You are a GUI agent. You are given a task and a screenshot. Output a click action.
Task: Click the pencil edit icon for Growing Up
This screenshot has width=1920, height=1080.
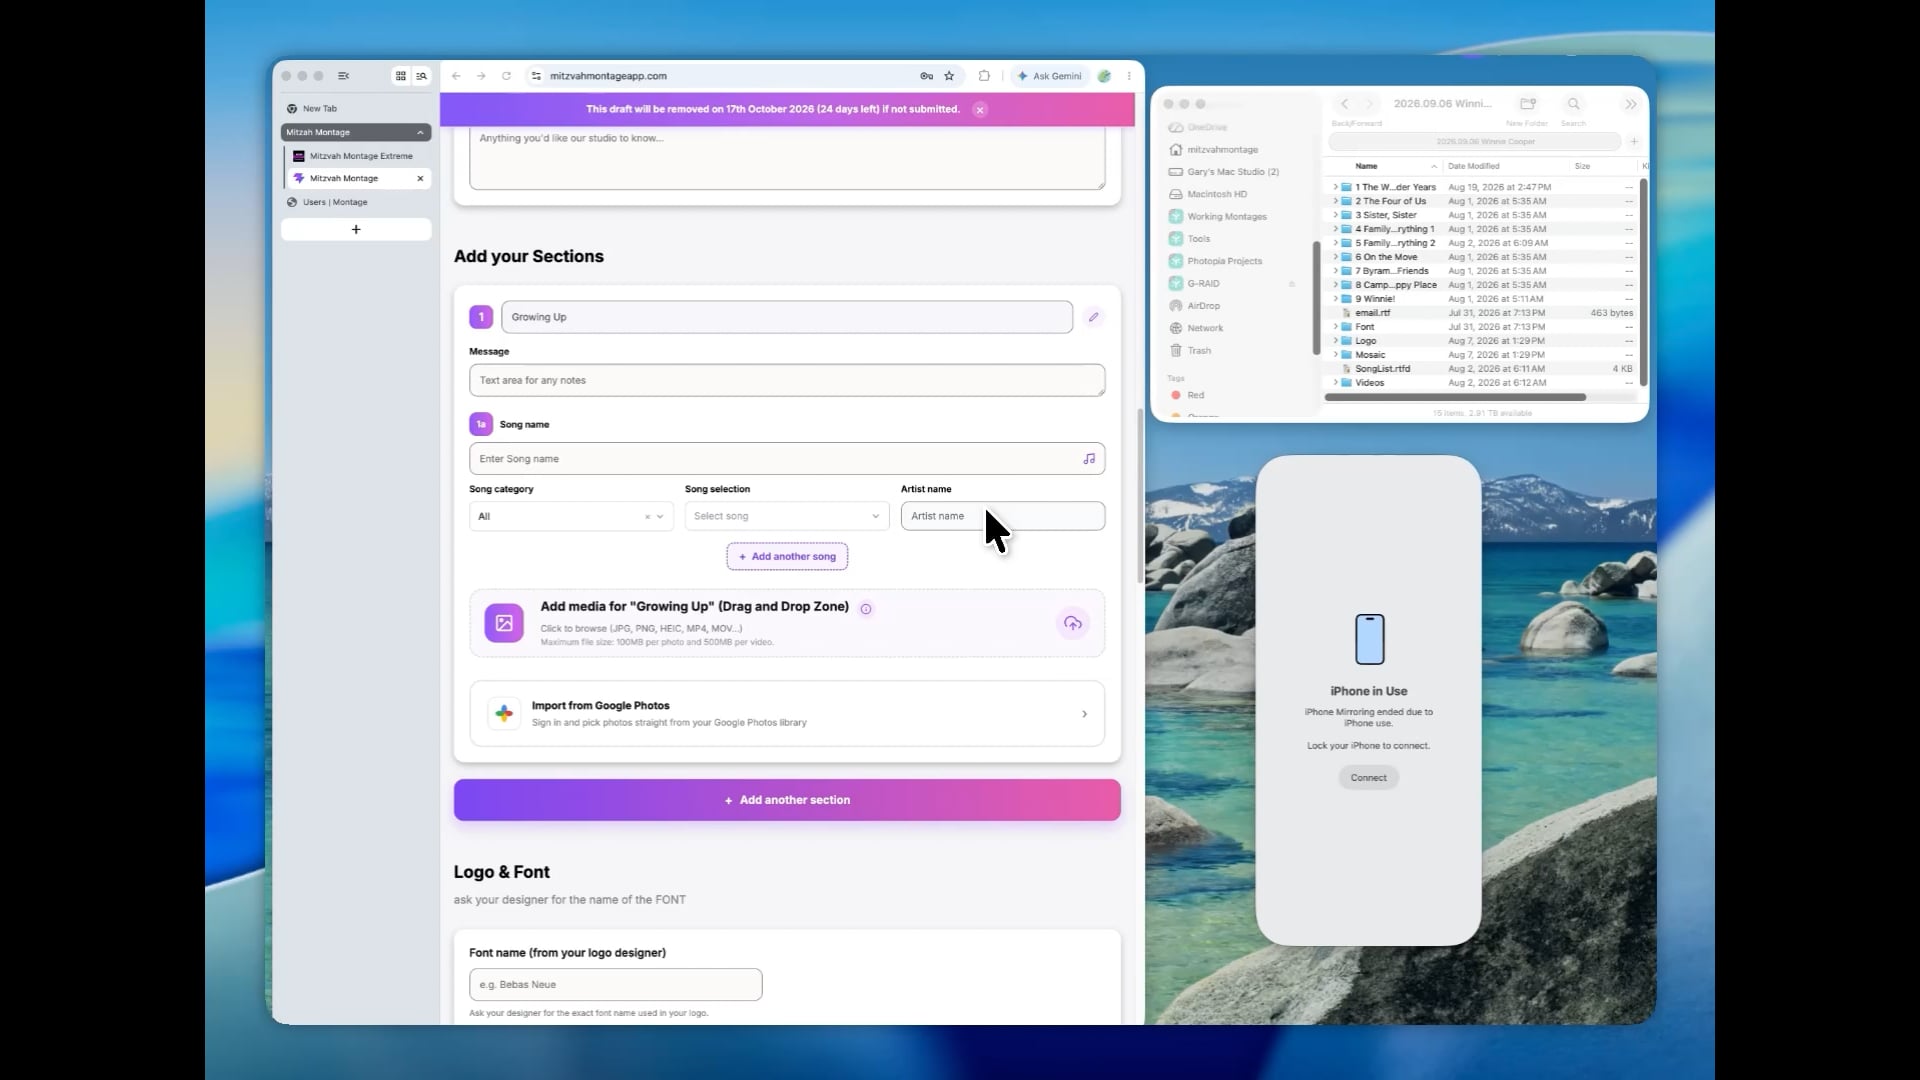coord(1093,317)
